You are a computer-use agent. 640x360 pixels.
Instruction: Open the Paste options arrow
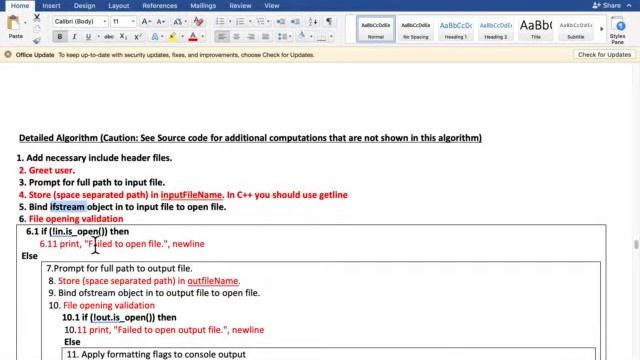[25, 23]
